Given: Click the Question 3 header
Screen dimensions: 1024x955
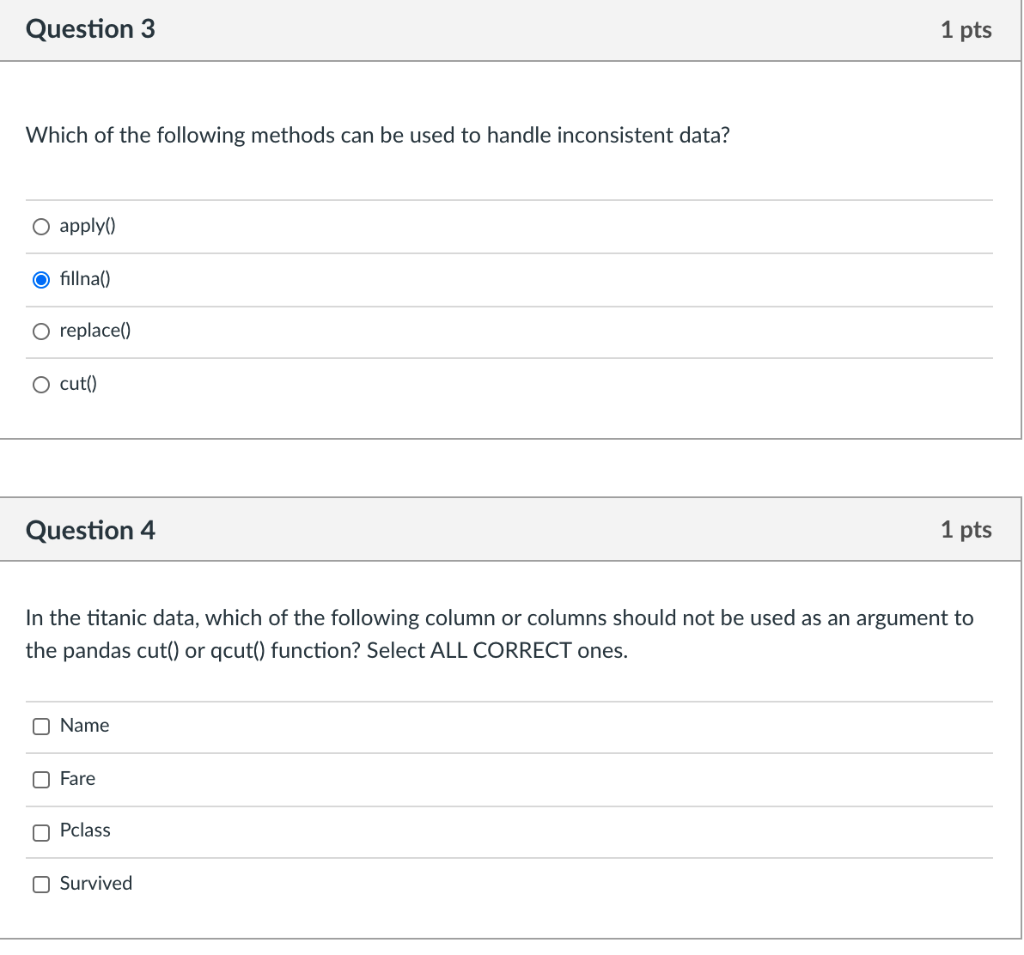Looking at the screenshot, I should coord(91,29).
